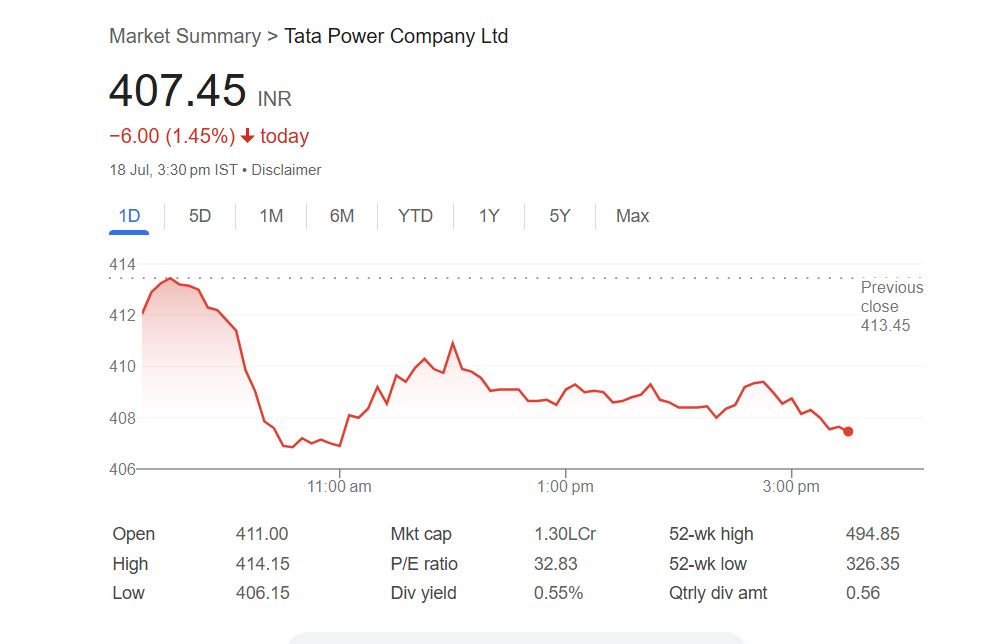Click the 52-wk high value 494.85

click(x=872, y=534)
